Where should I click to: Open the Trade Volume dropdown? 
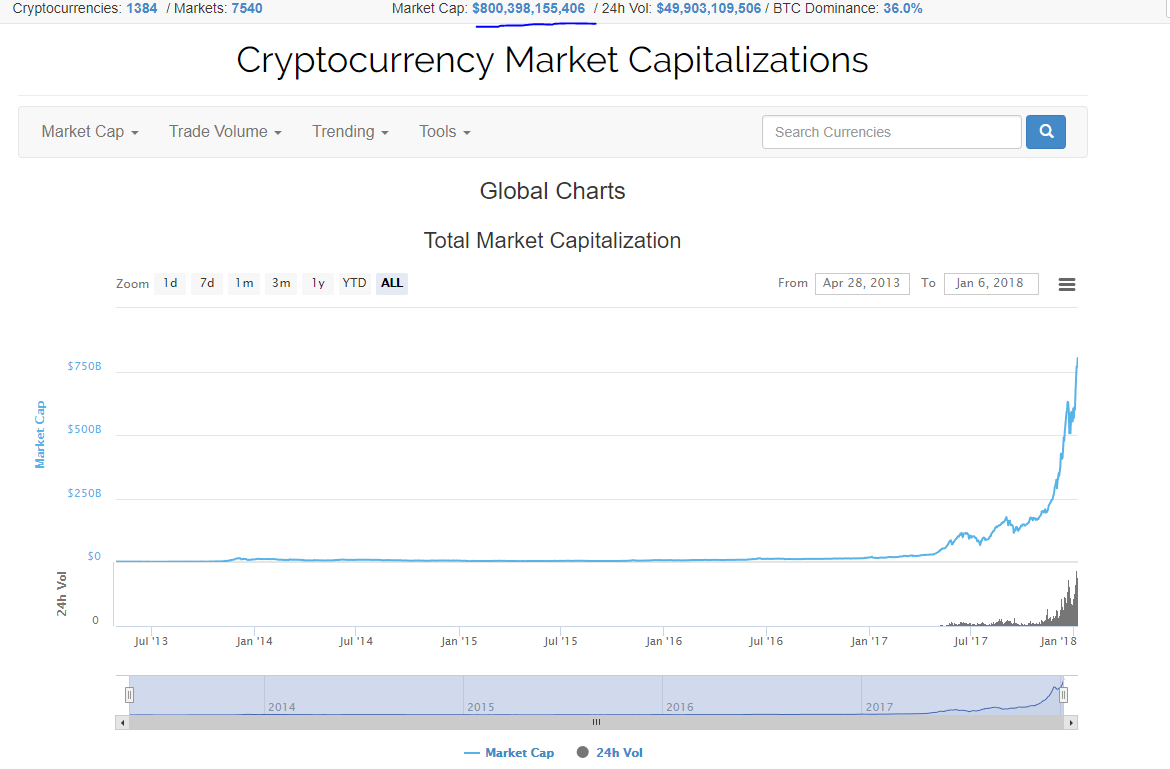[x=225, y=132]
